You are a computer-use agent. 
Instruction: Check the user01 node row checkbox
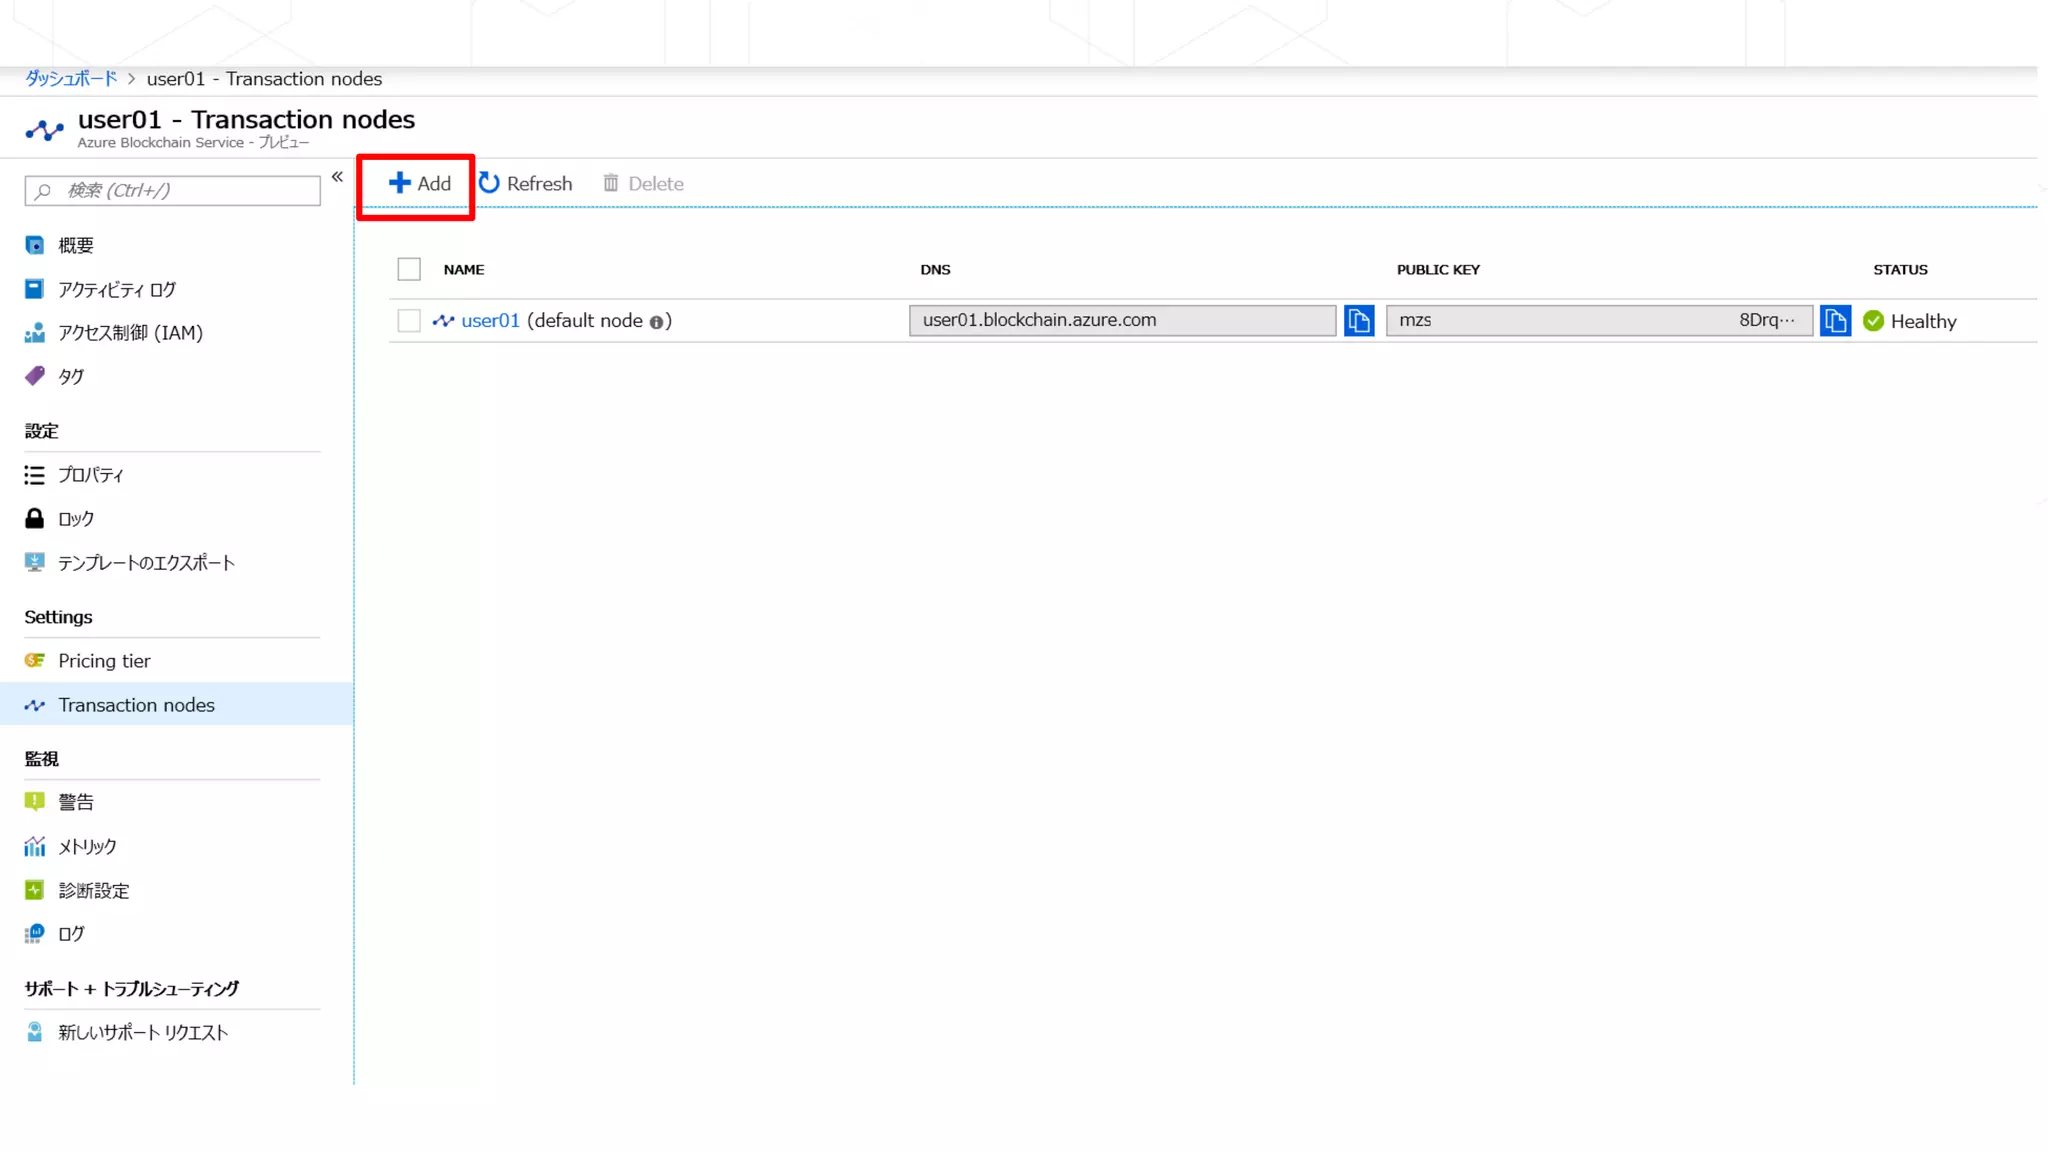click(x=409, y=321)
